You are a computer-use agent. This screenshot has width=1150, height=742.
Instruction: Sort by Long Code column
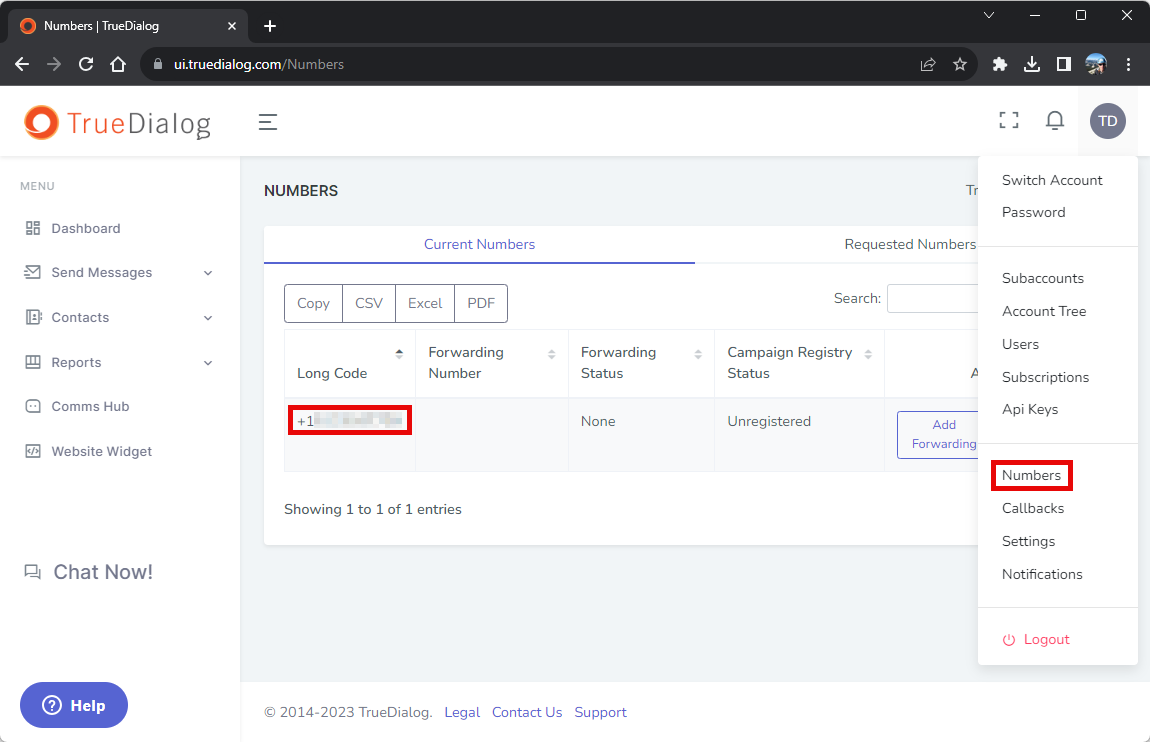click(x=349, y=363)
